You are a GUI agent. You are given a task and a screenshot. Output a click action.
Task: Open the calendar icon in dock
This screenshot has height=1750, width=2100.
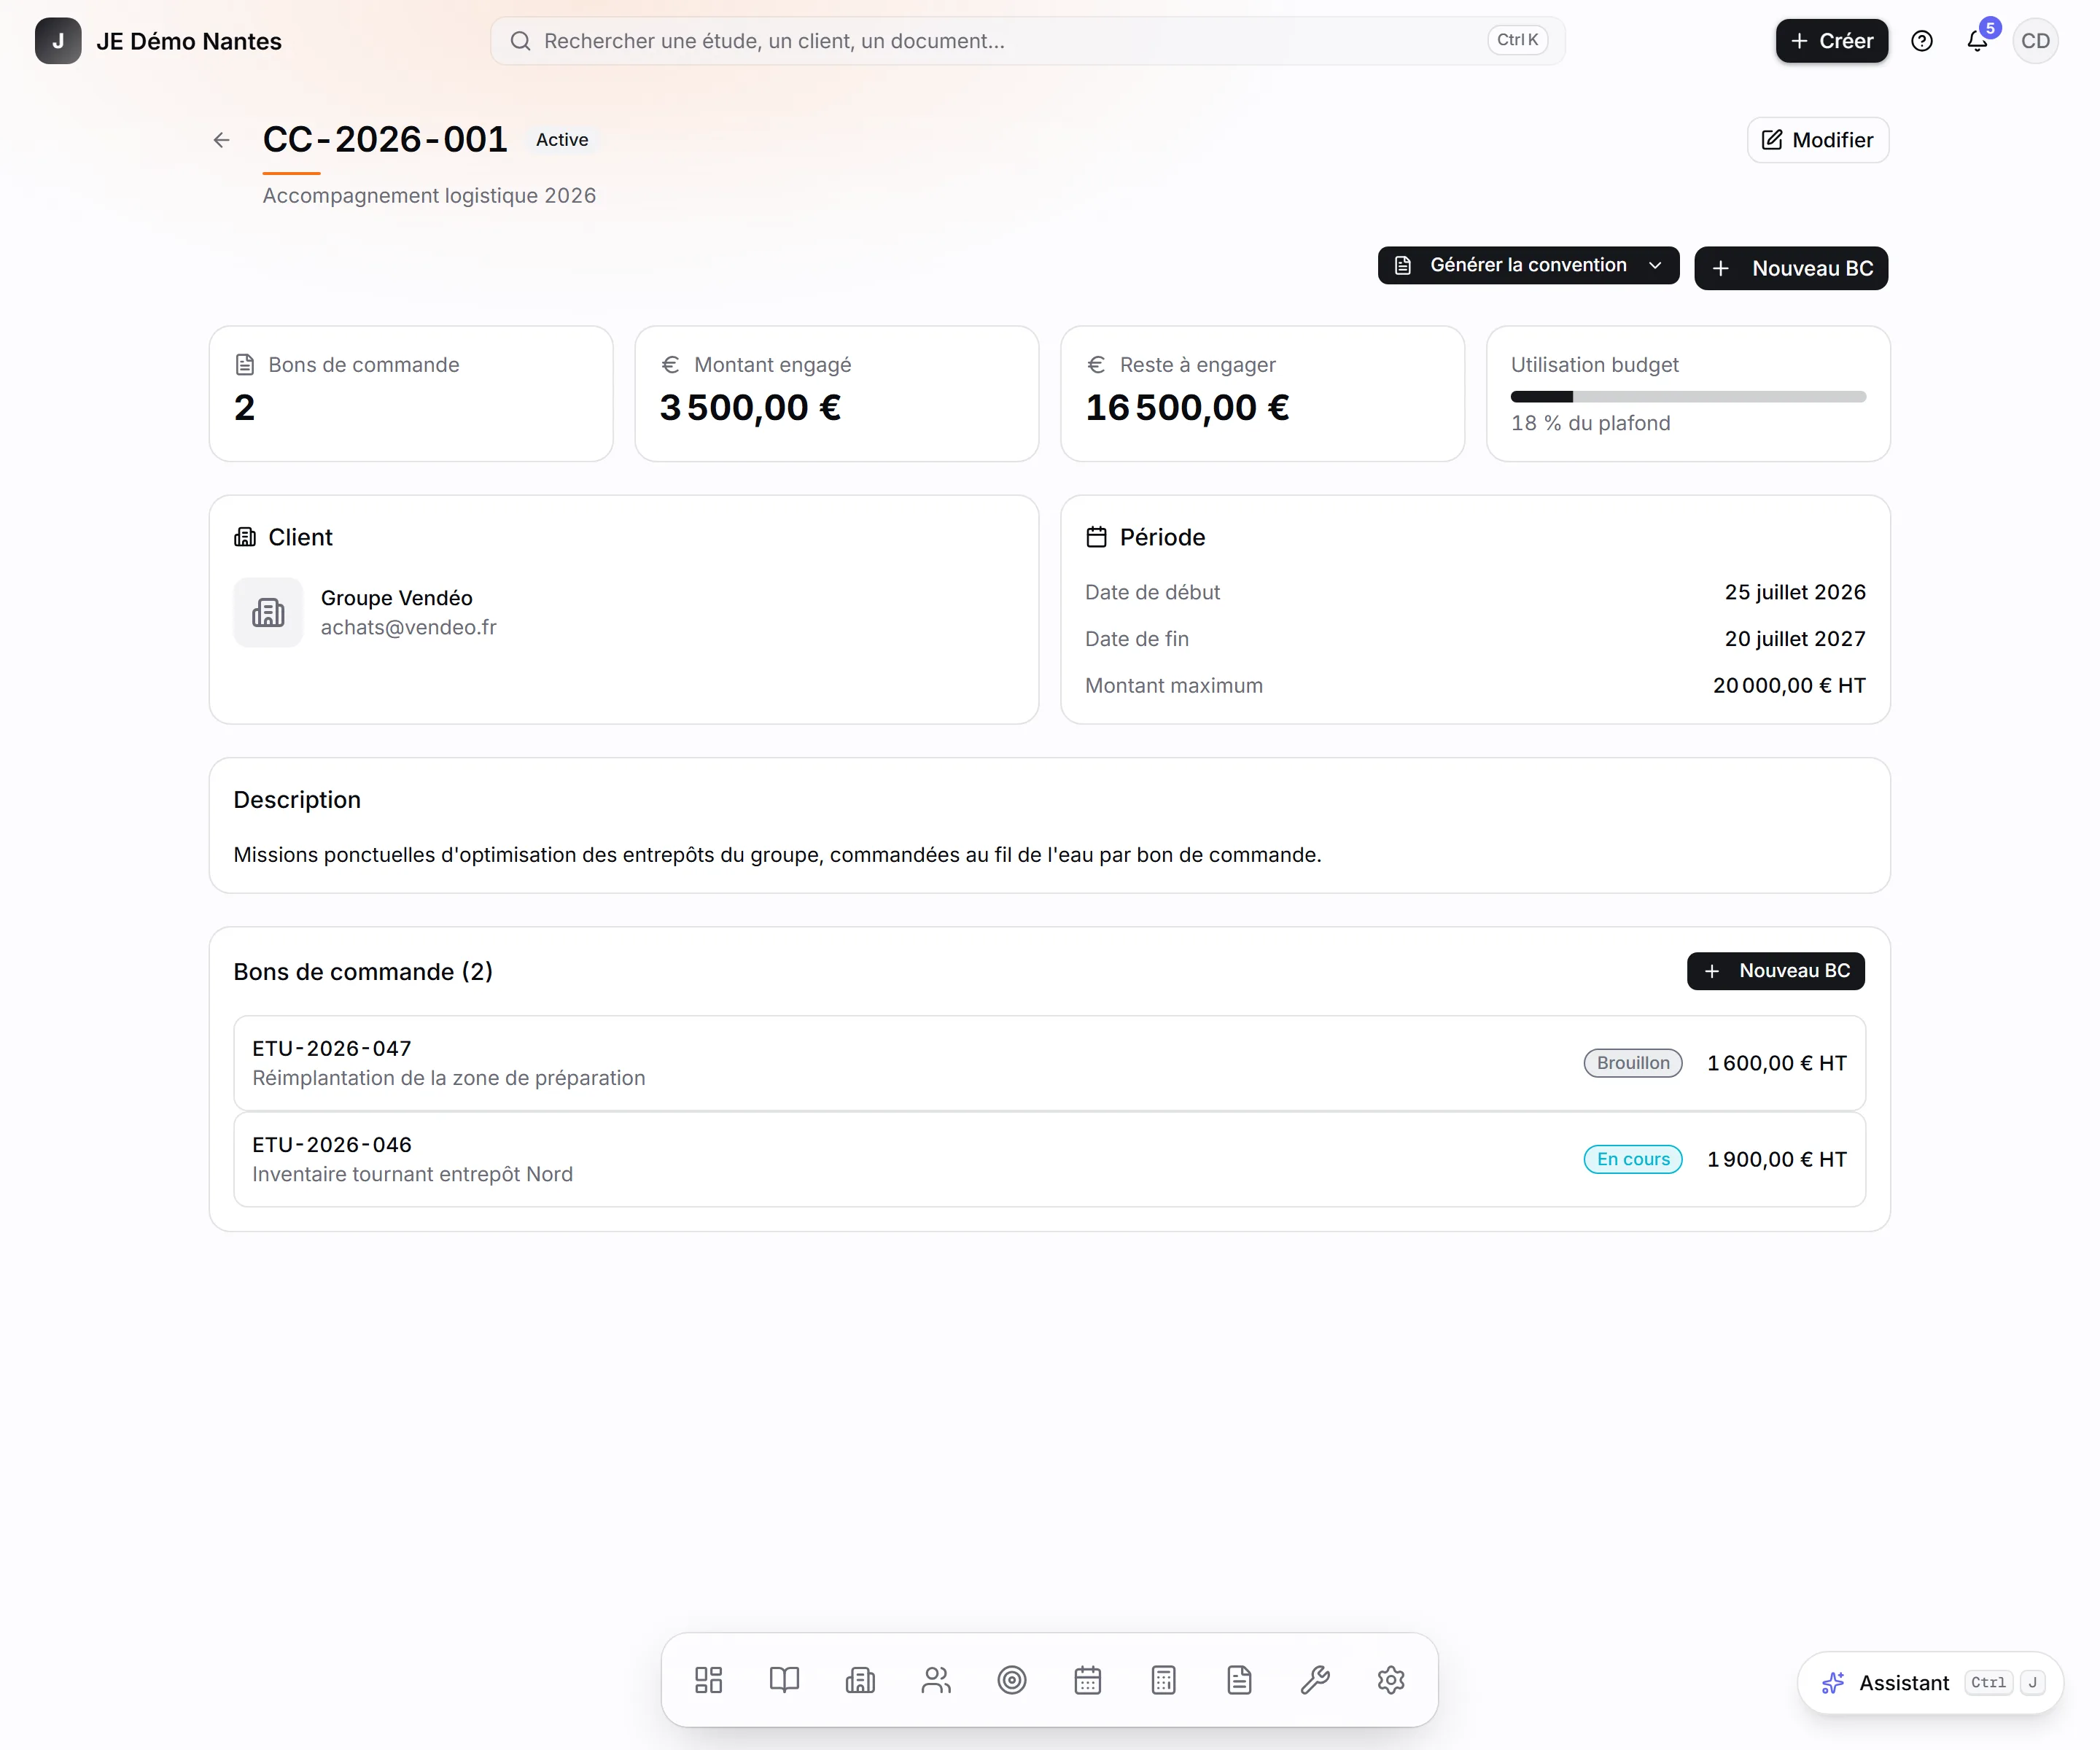point(1088,1680)
